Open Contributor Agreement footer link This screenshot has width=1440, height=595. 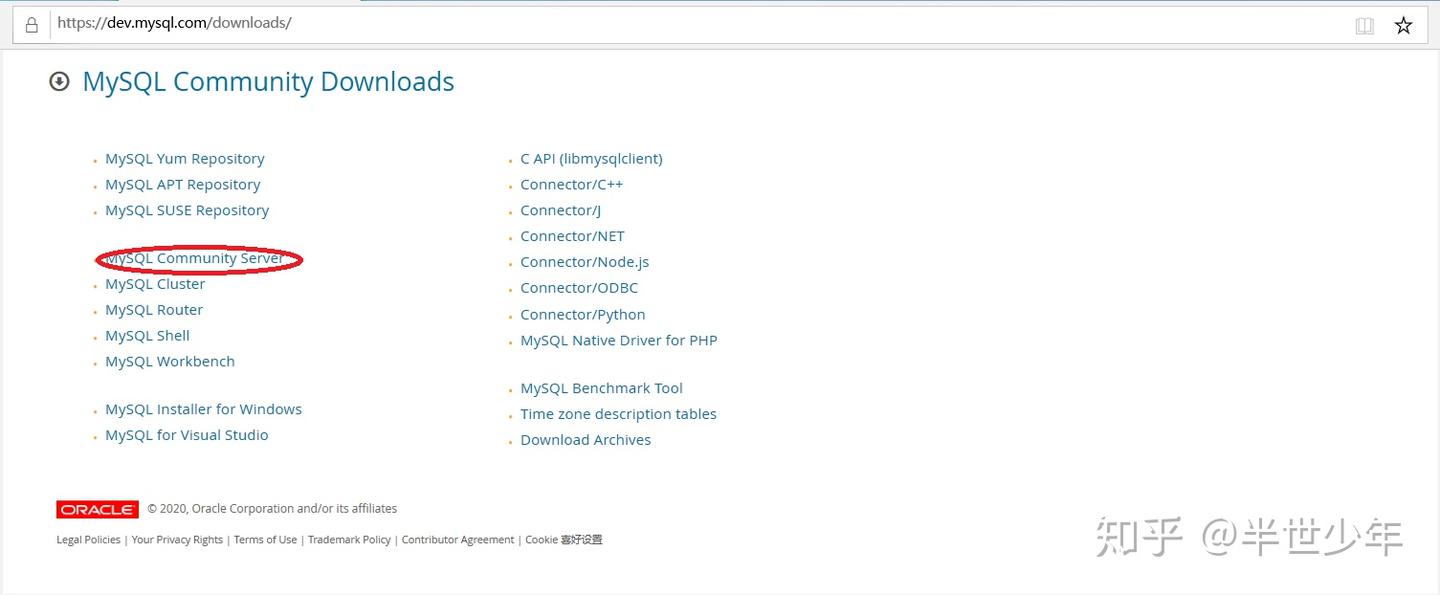(458, 540)
